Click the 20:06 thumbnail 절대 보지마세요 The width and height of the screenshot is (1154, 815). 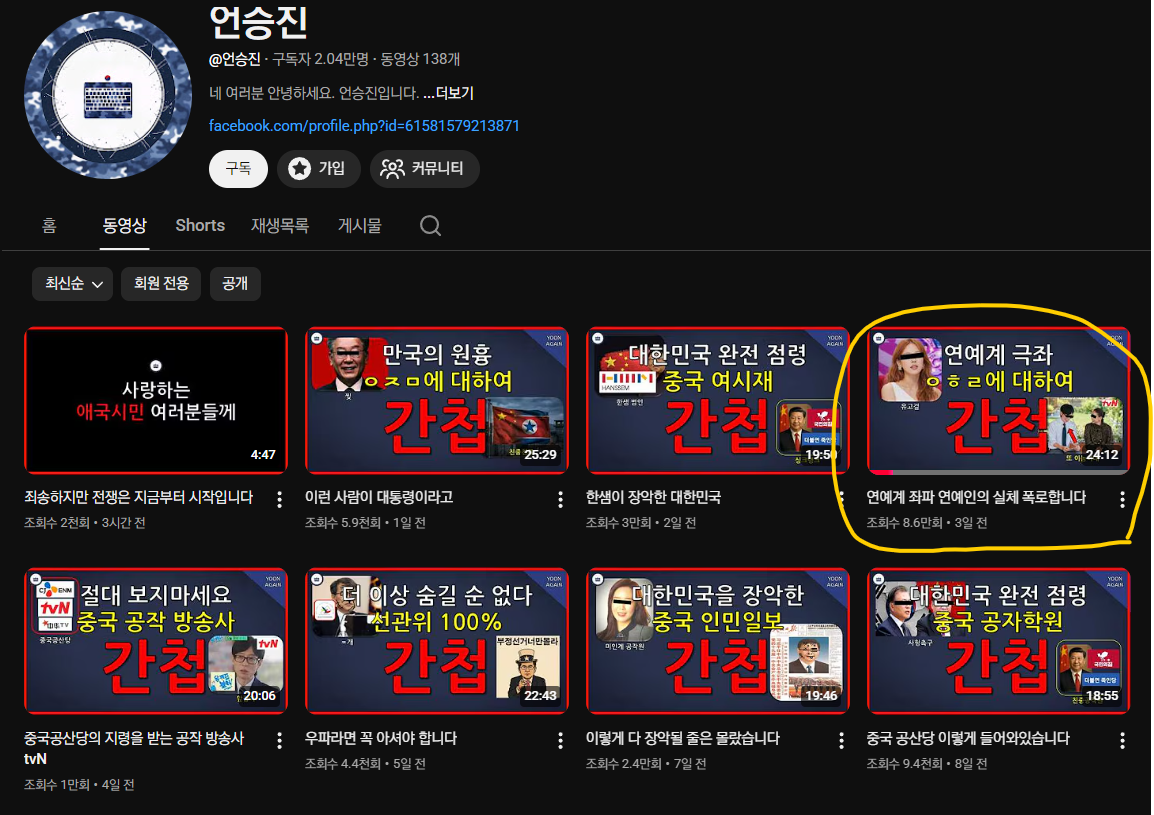156,641
